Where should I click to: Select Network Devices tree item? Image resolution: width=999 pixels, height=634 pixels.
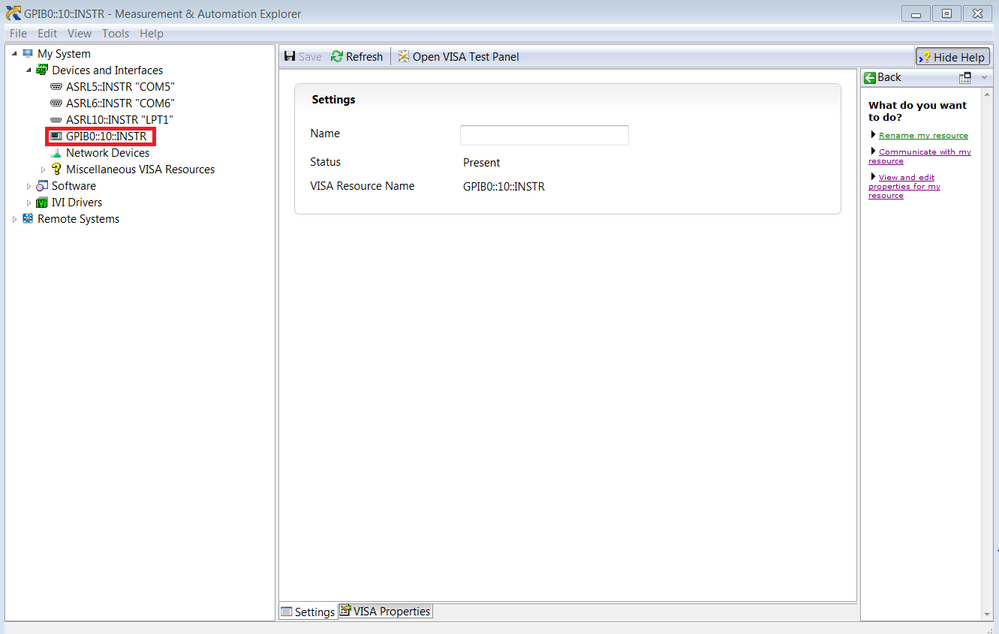pyautogui.click(x=108, y=153)
